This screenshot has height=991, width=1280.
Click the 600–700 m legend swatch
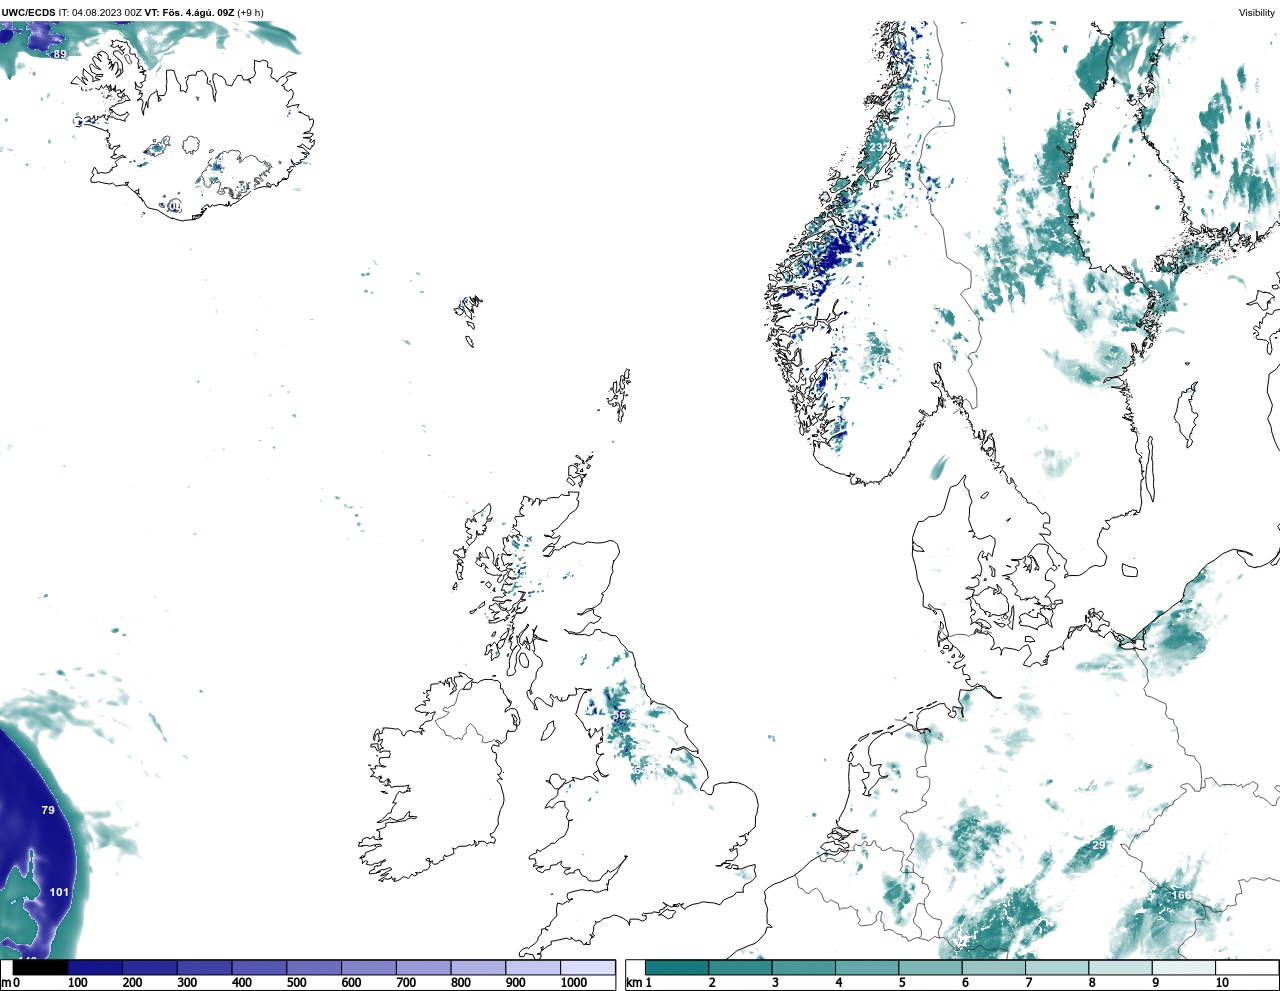pos(368,967)
